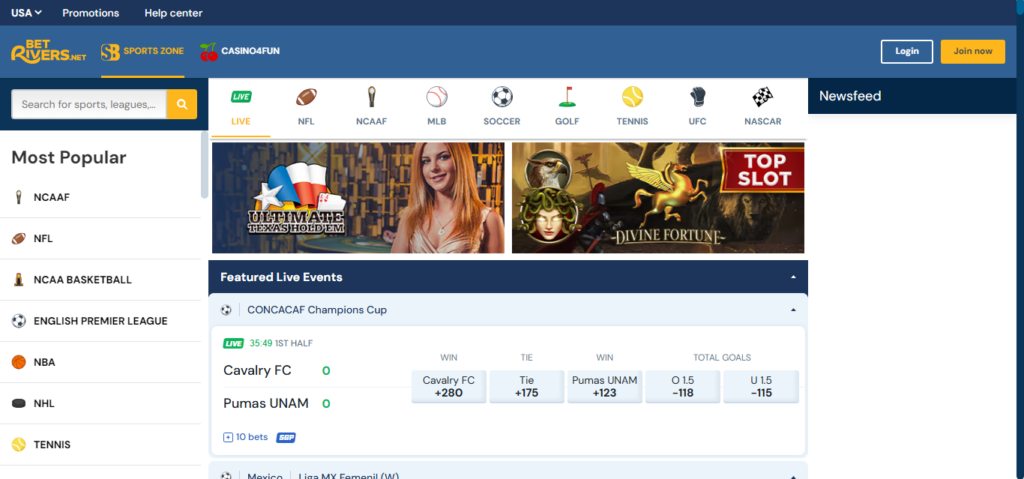This screenshot has height=479, width=1024.
Task: Click the sidebar vertical scrollbar
Action: [204, 165]
